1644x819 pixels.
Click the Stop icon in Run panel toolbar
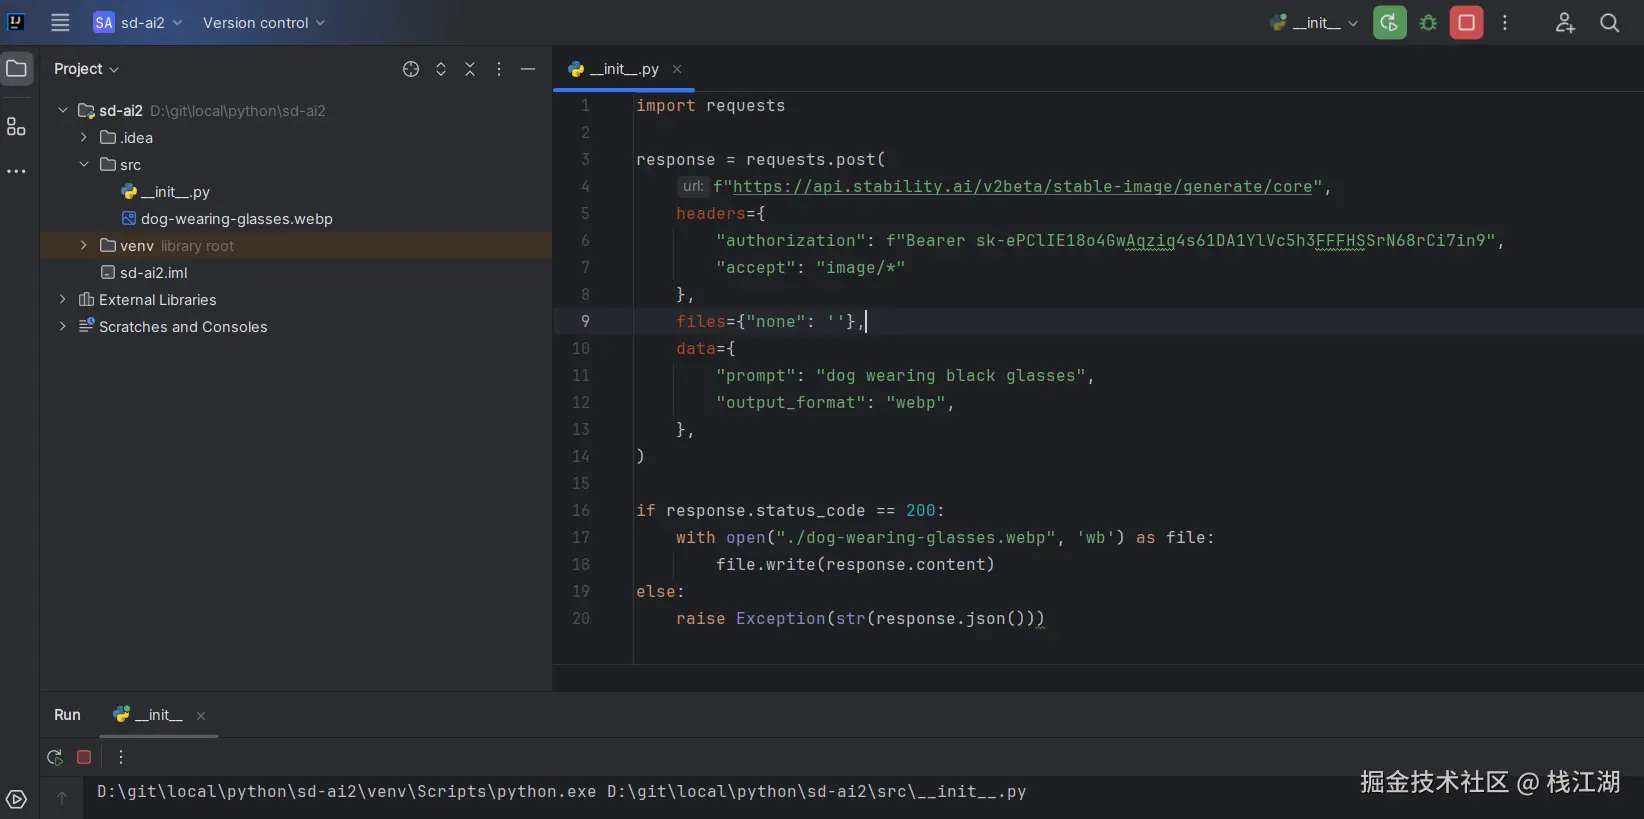coord(84,757)
